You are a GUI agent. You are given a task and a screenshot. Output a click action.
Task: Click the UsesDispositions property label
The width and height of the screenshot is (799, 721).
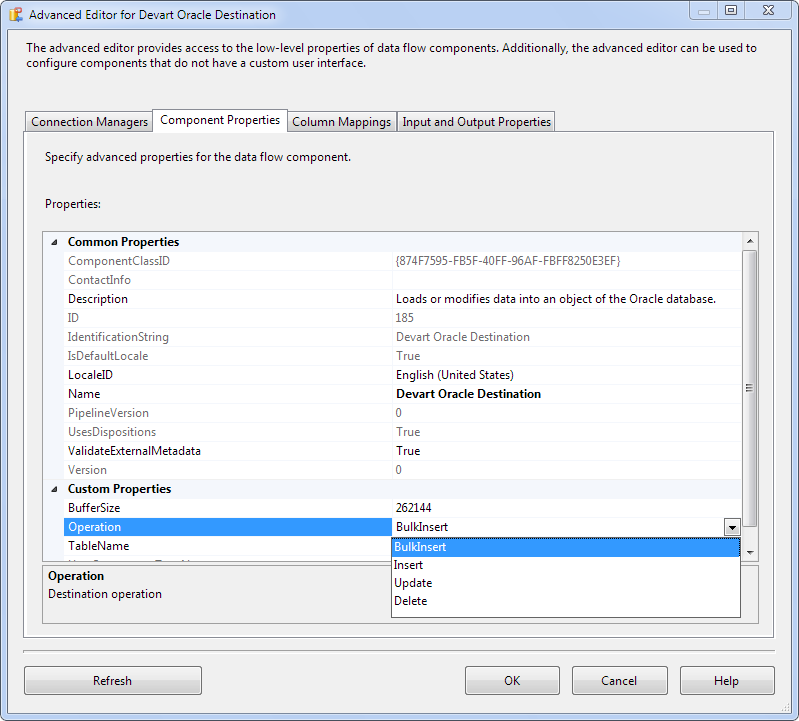(x=112, y=432)
